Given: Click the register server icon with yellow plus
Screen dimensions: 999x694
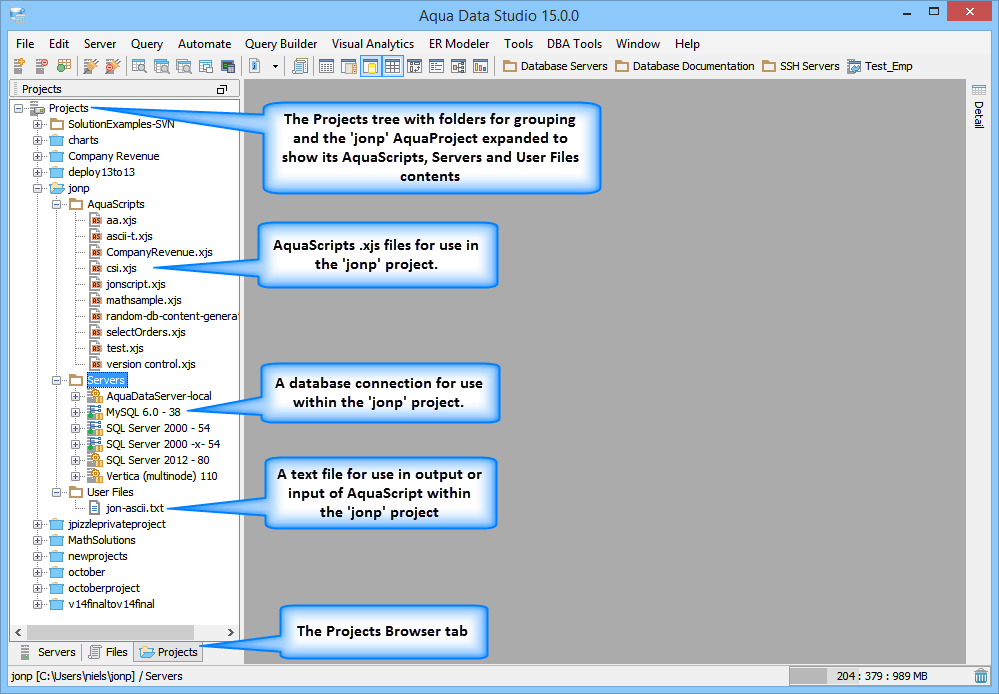Looking at the screenshot, I should (20, 66).
